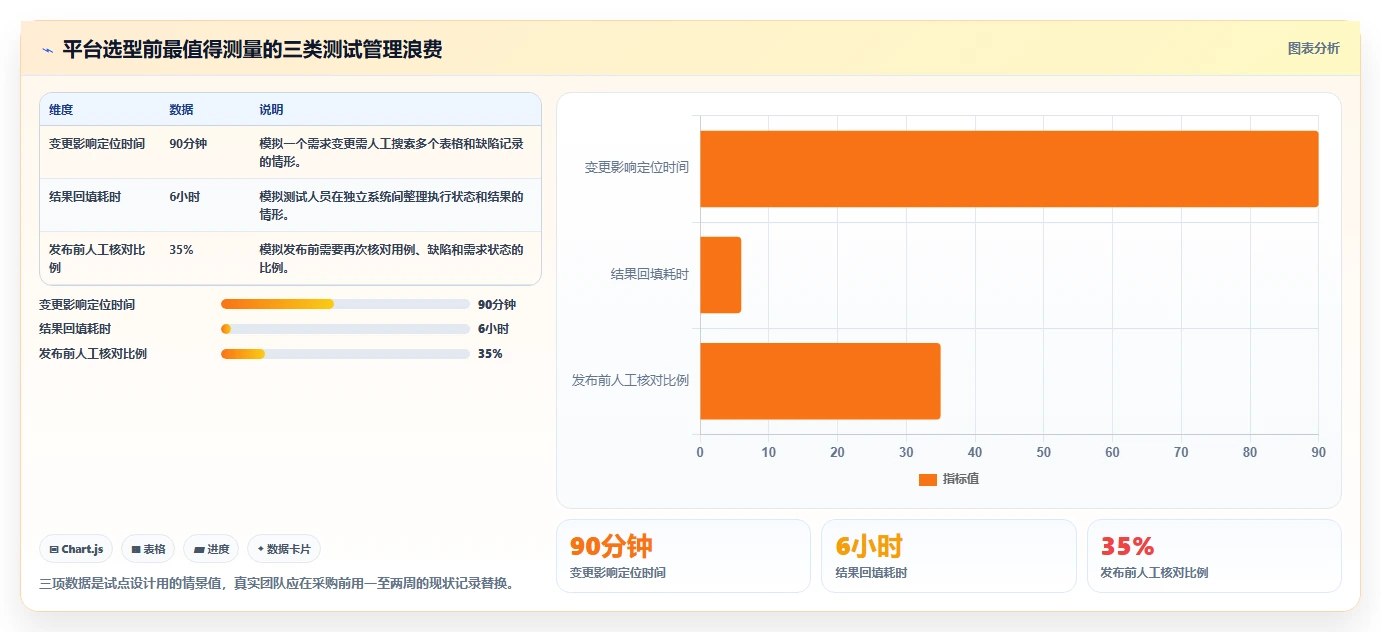The image size is (1381, 632).
Task: Click the 数据 column header
Action: click(x=182, y=110)
